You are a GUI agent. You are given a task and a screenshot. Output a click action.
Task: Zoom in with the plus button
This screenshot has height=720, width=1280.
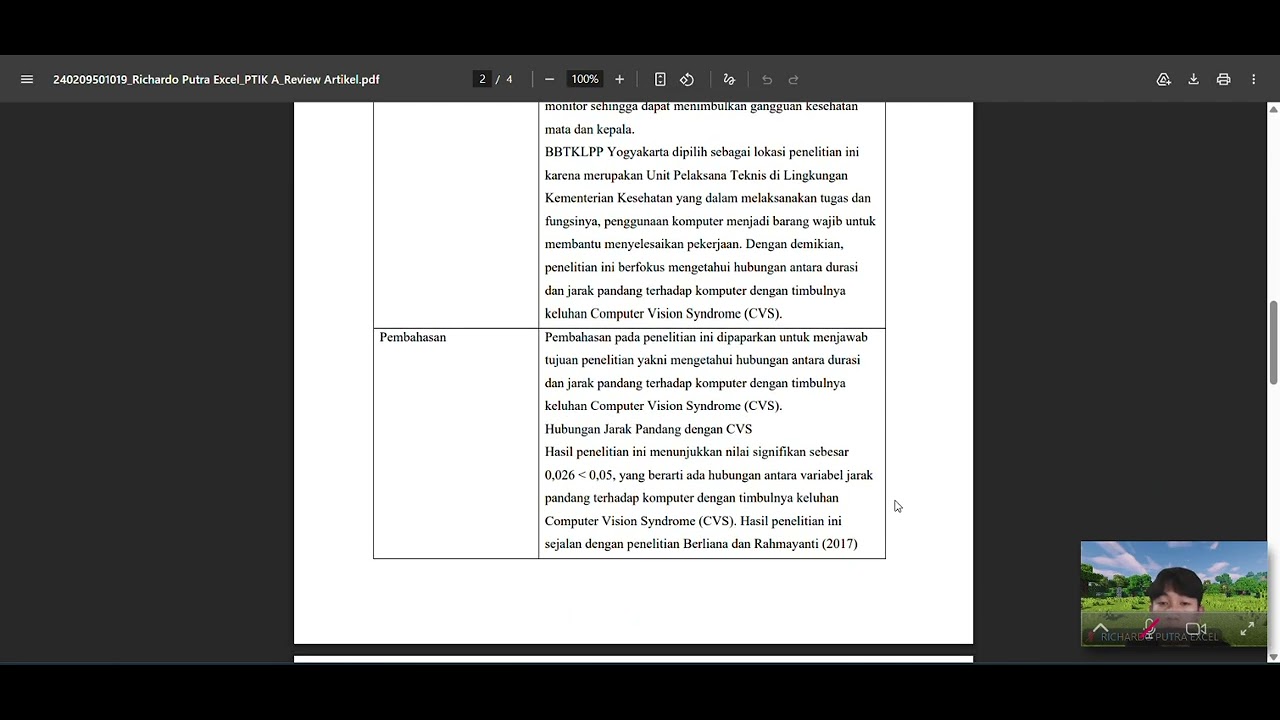tap(619, 79)
